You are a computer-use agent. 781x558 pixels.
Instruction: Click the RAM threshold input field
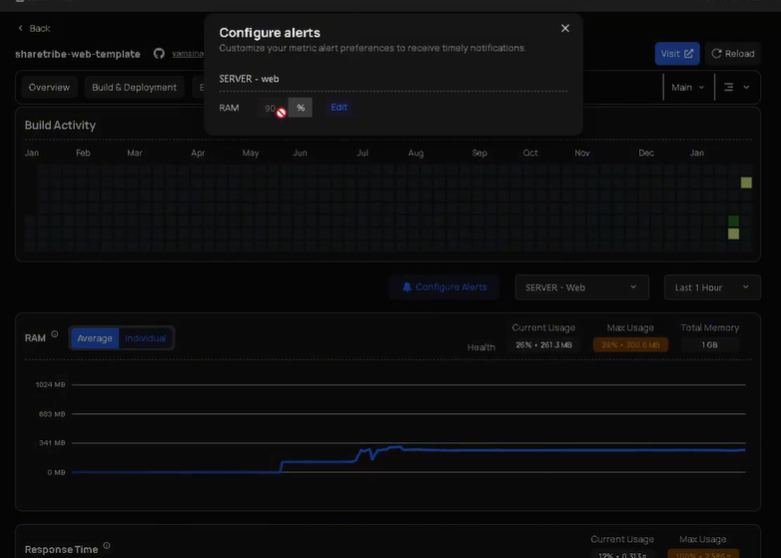[270, 108]
